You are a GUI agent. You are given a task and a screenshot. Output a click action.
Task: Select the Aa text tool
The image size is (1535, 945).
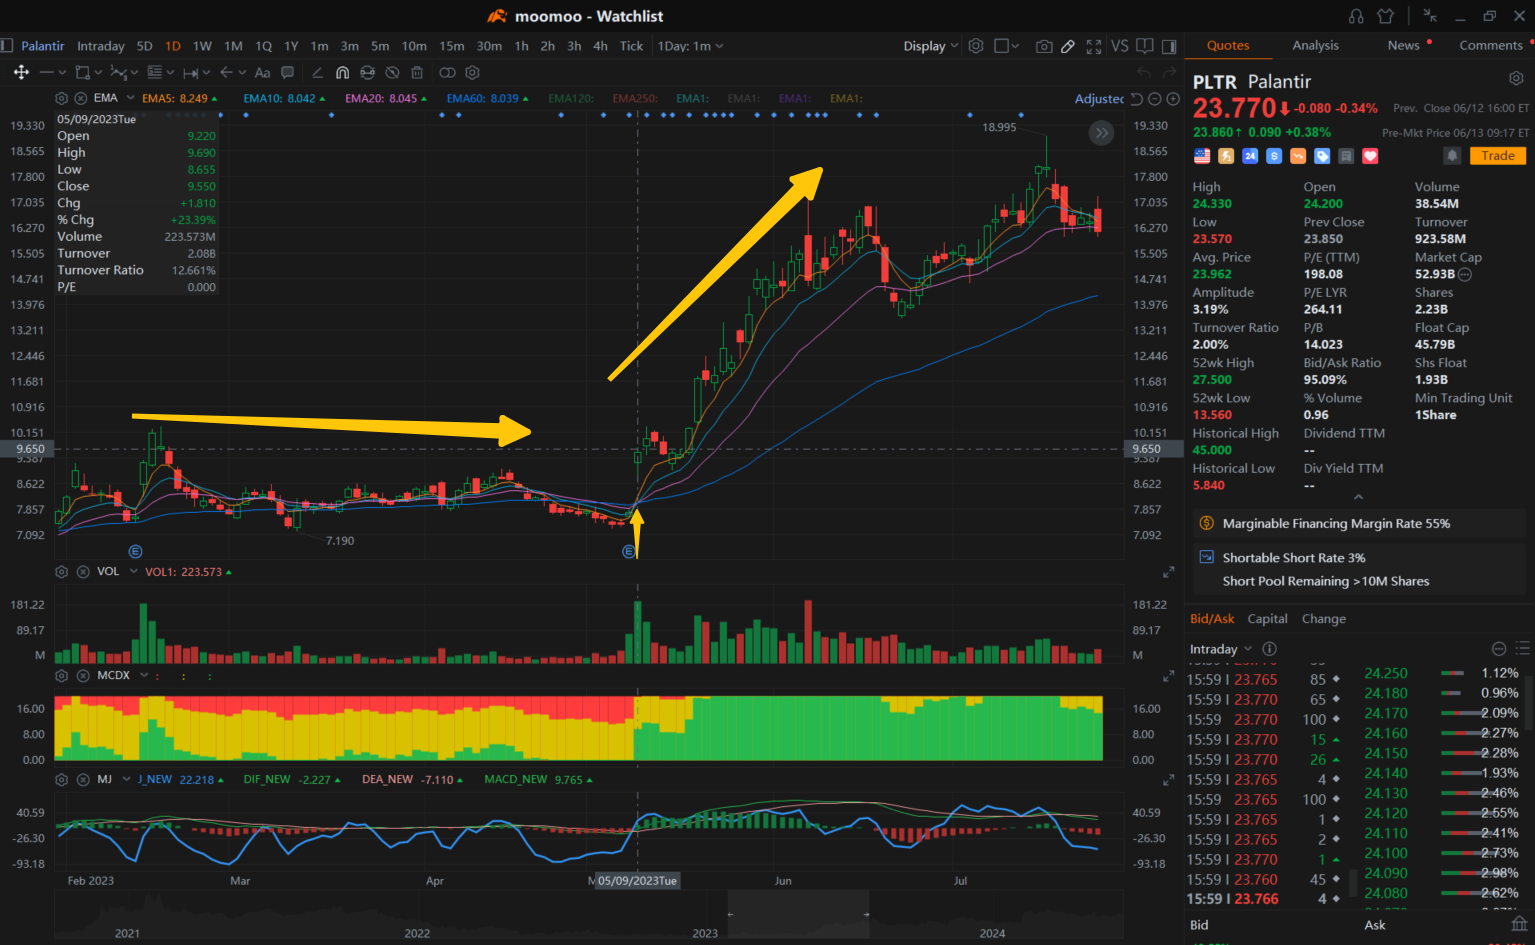click(262, 72)
